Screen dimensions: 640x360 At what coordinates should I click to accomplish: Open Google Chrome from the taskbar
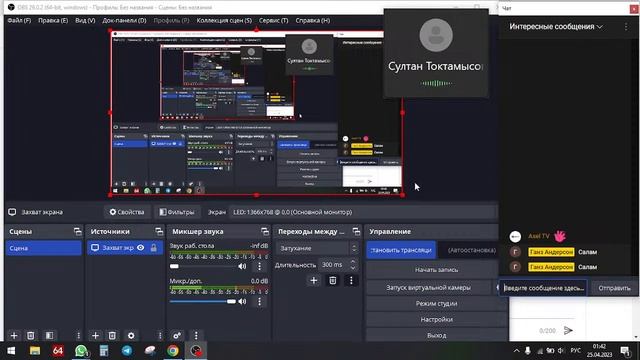point(173,351)
